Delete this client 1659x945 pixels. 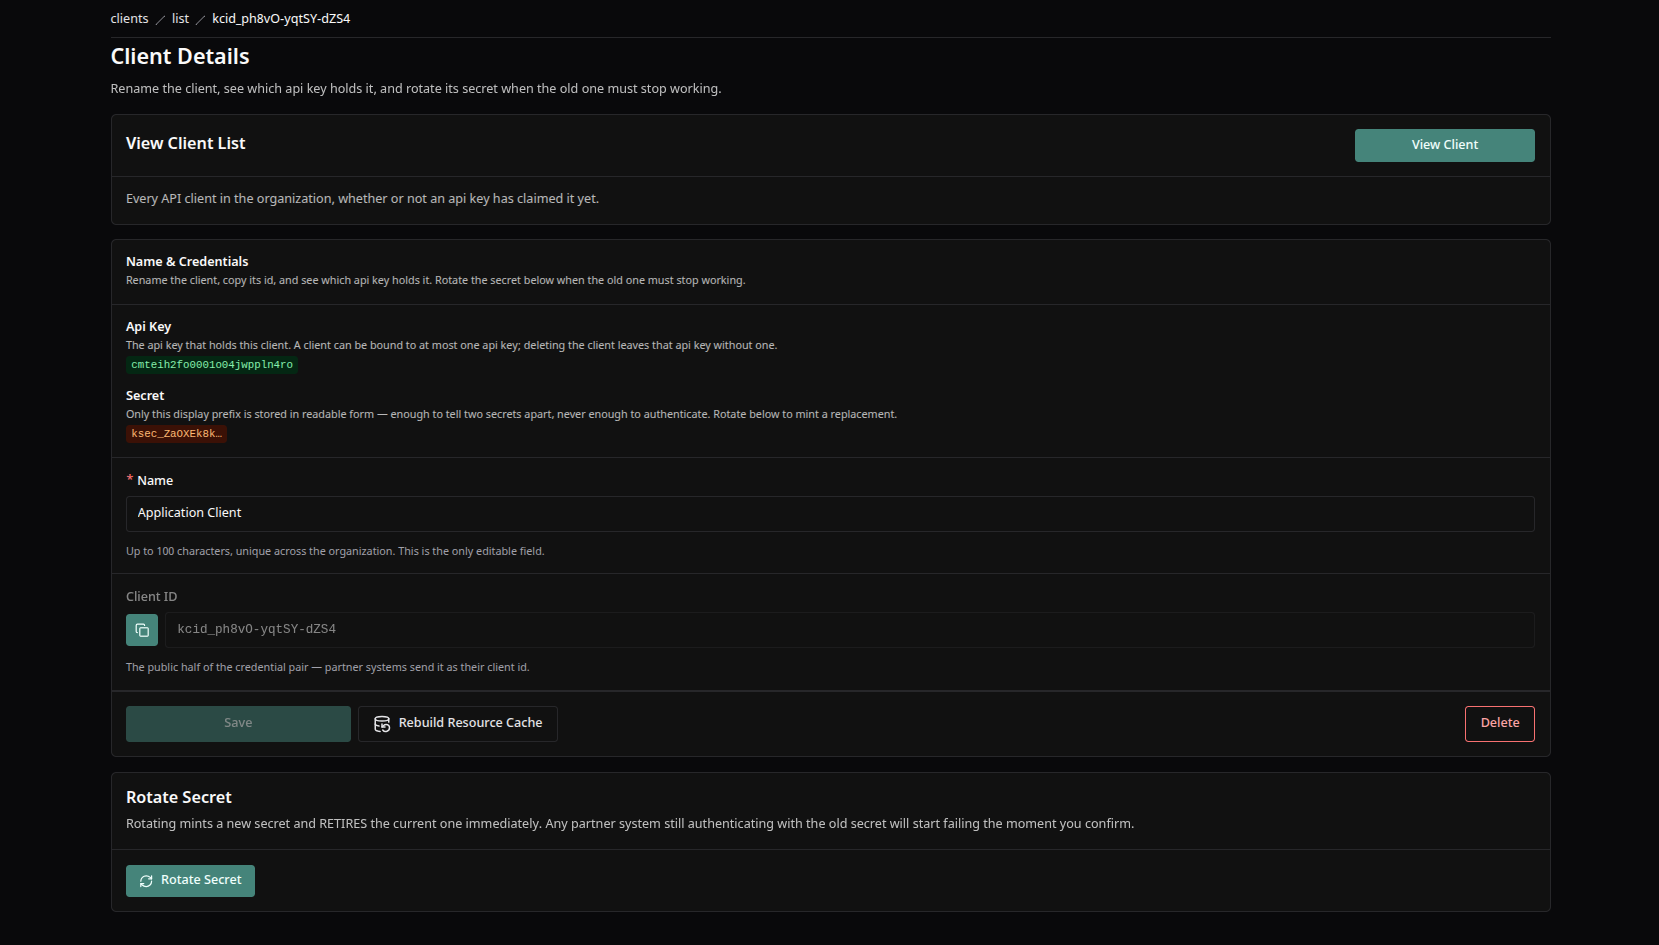coord(1499,724)
